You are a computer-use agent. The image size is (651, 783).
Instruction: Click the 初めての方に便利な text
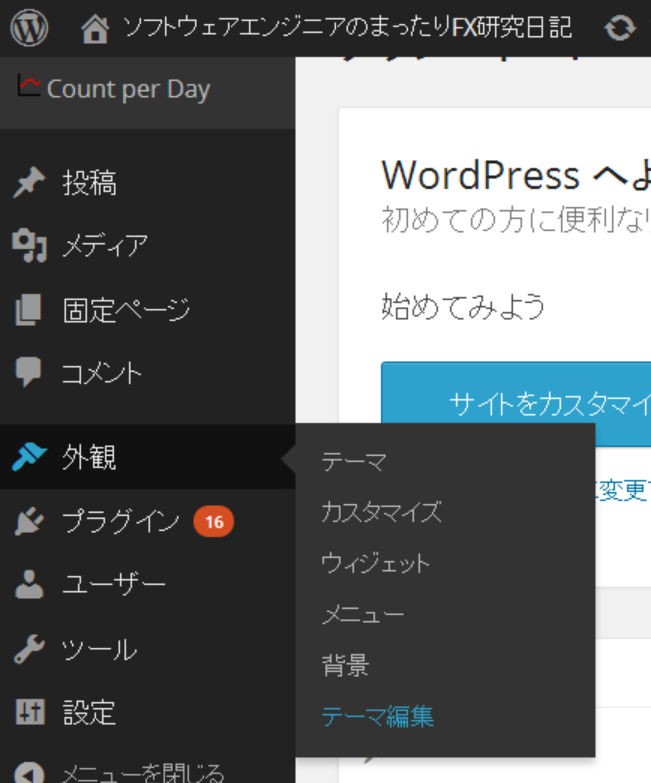point(516,220)
